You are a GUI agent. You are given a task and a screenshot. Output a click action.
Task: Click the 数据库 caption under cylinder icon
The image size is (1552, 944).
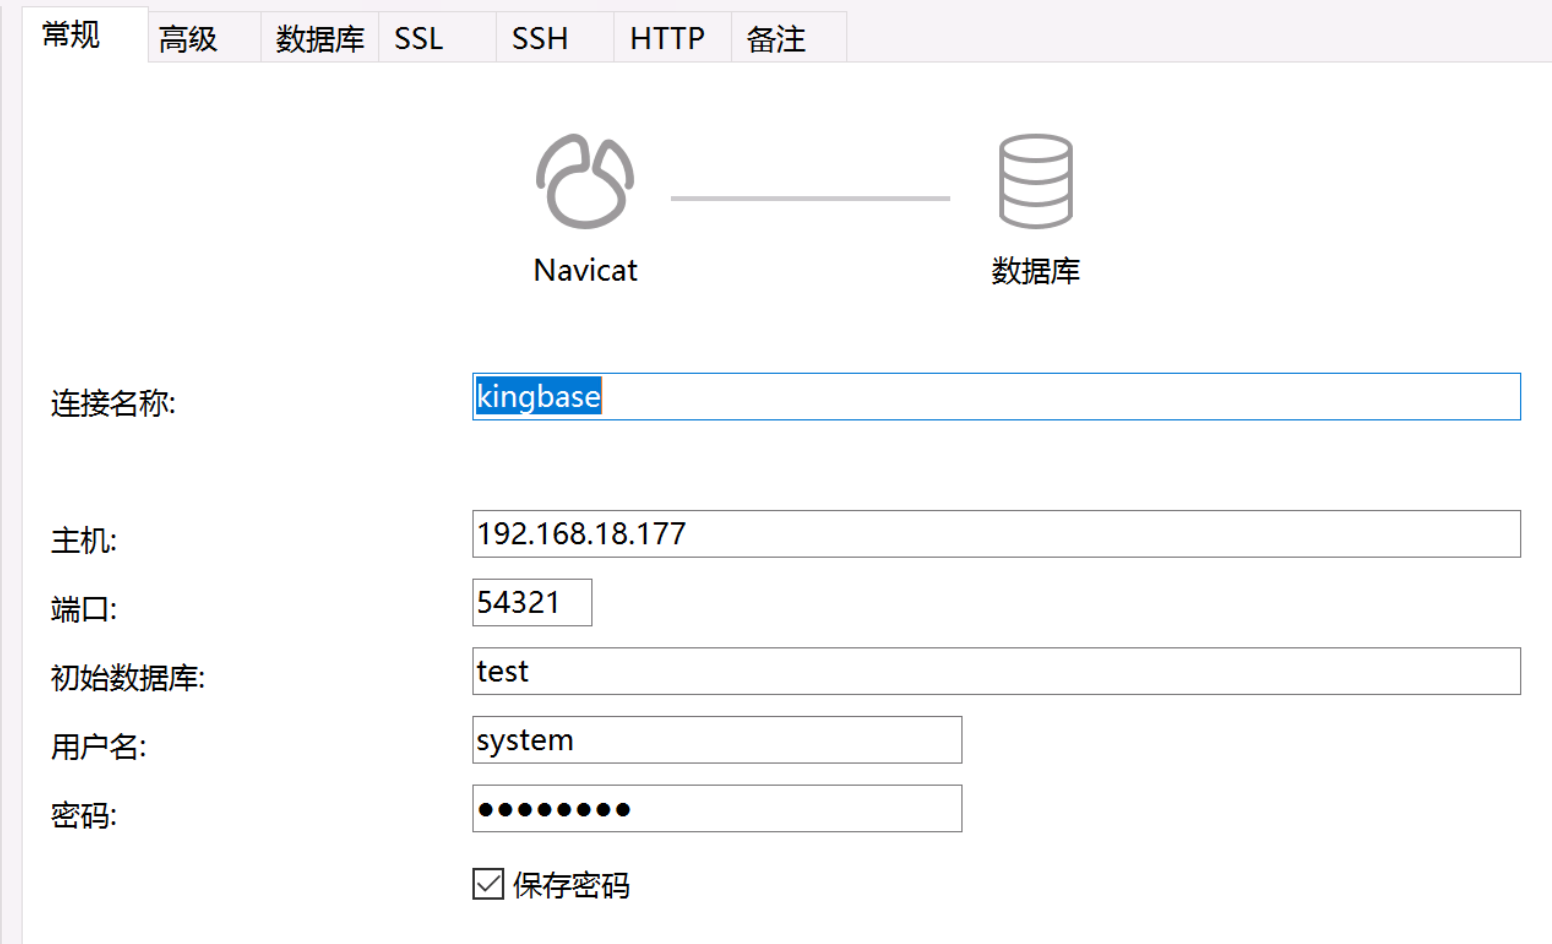click(x=1035, y=271)
